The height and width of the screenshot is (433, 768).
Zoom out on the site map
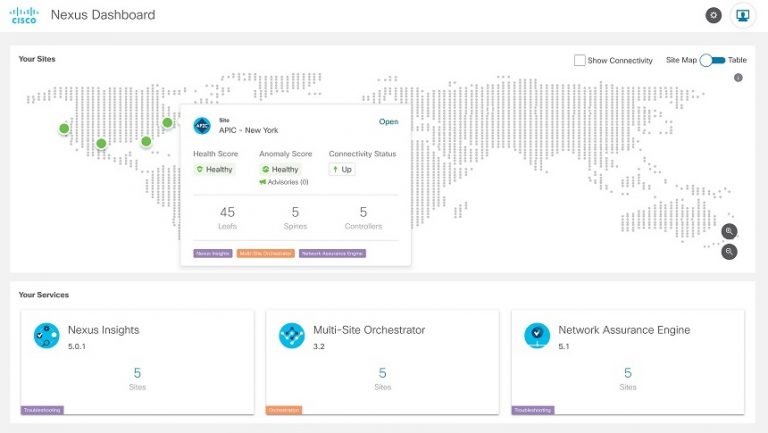[x=729, y=252]
